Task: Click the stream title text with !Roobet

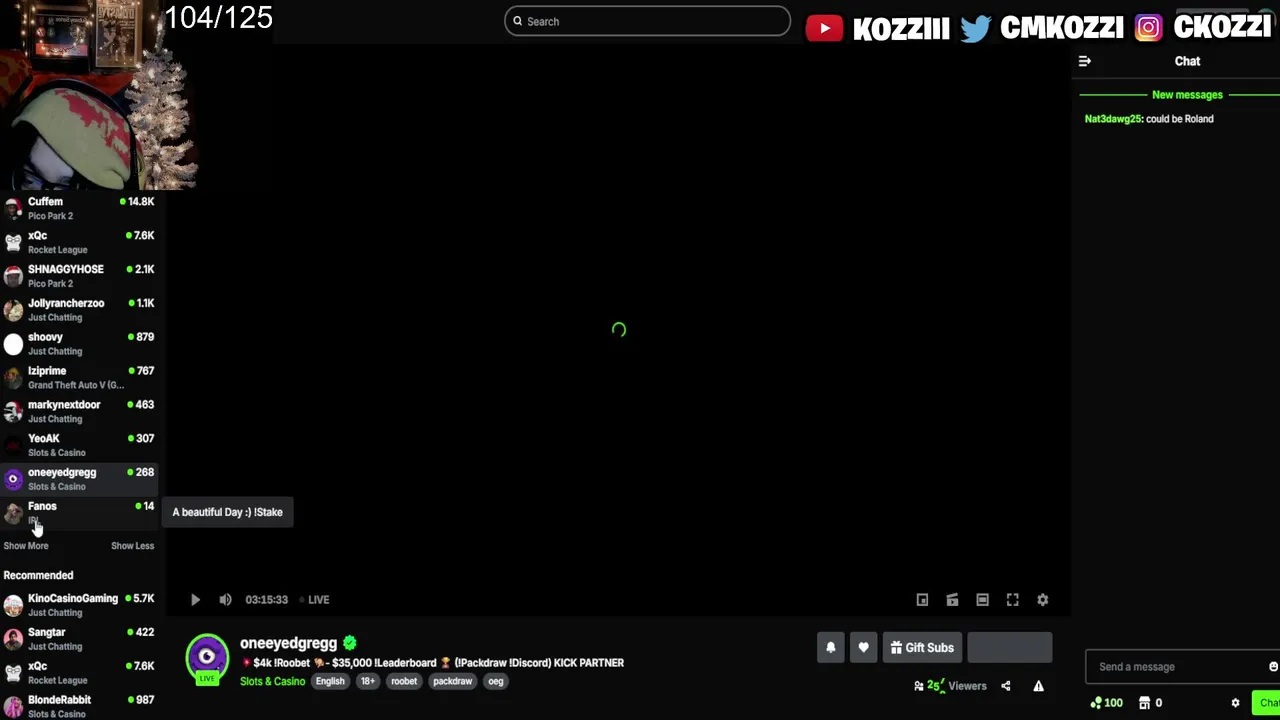Action: (432, 663)
